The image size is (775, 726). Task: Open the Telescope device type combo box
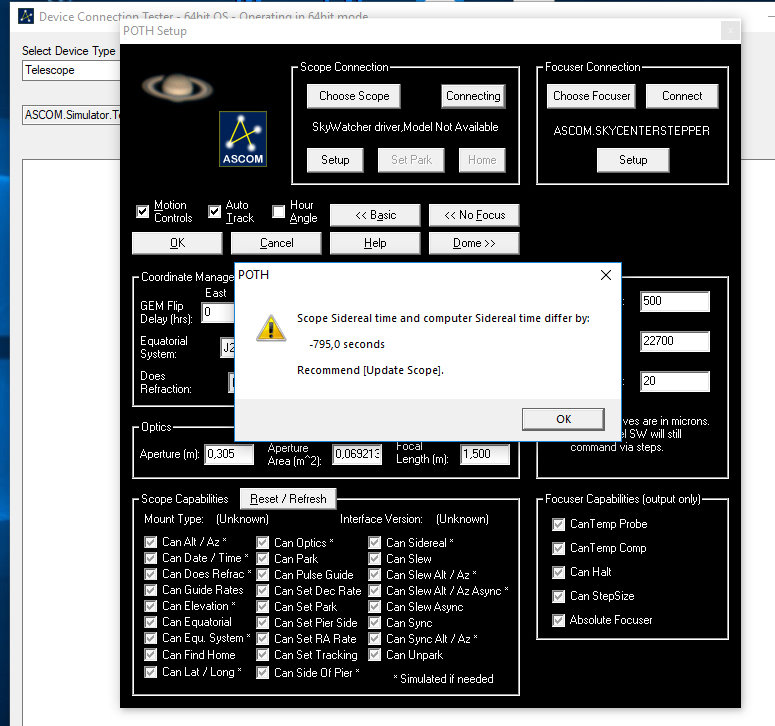click(71, 70)
